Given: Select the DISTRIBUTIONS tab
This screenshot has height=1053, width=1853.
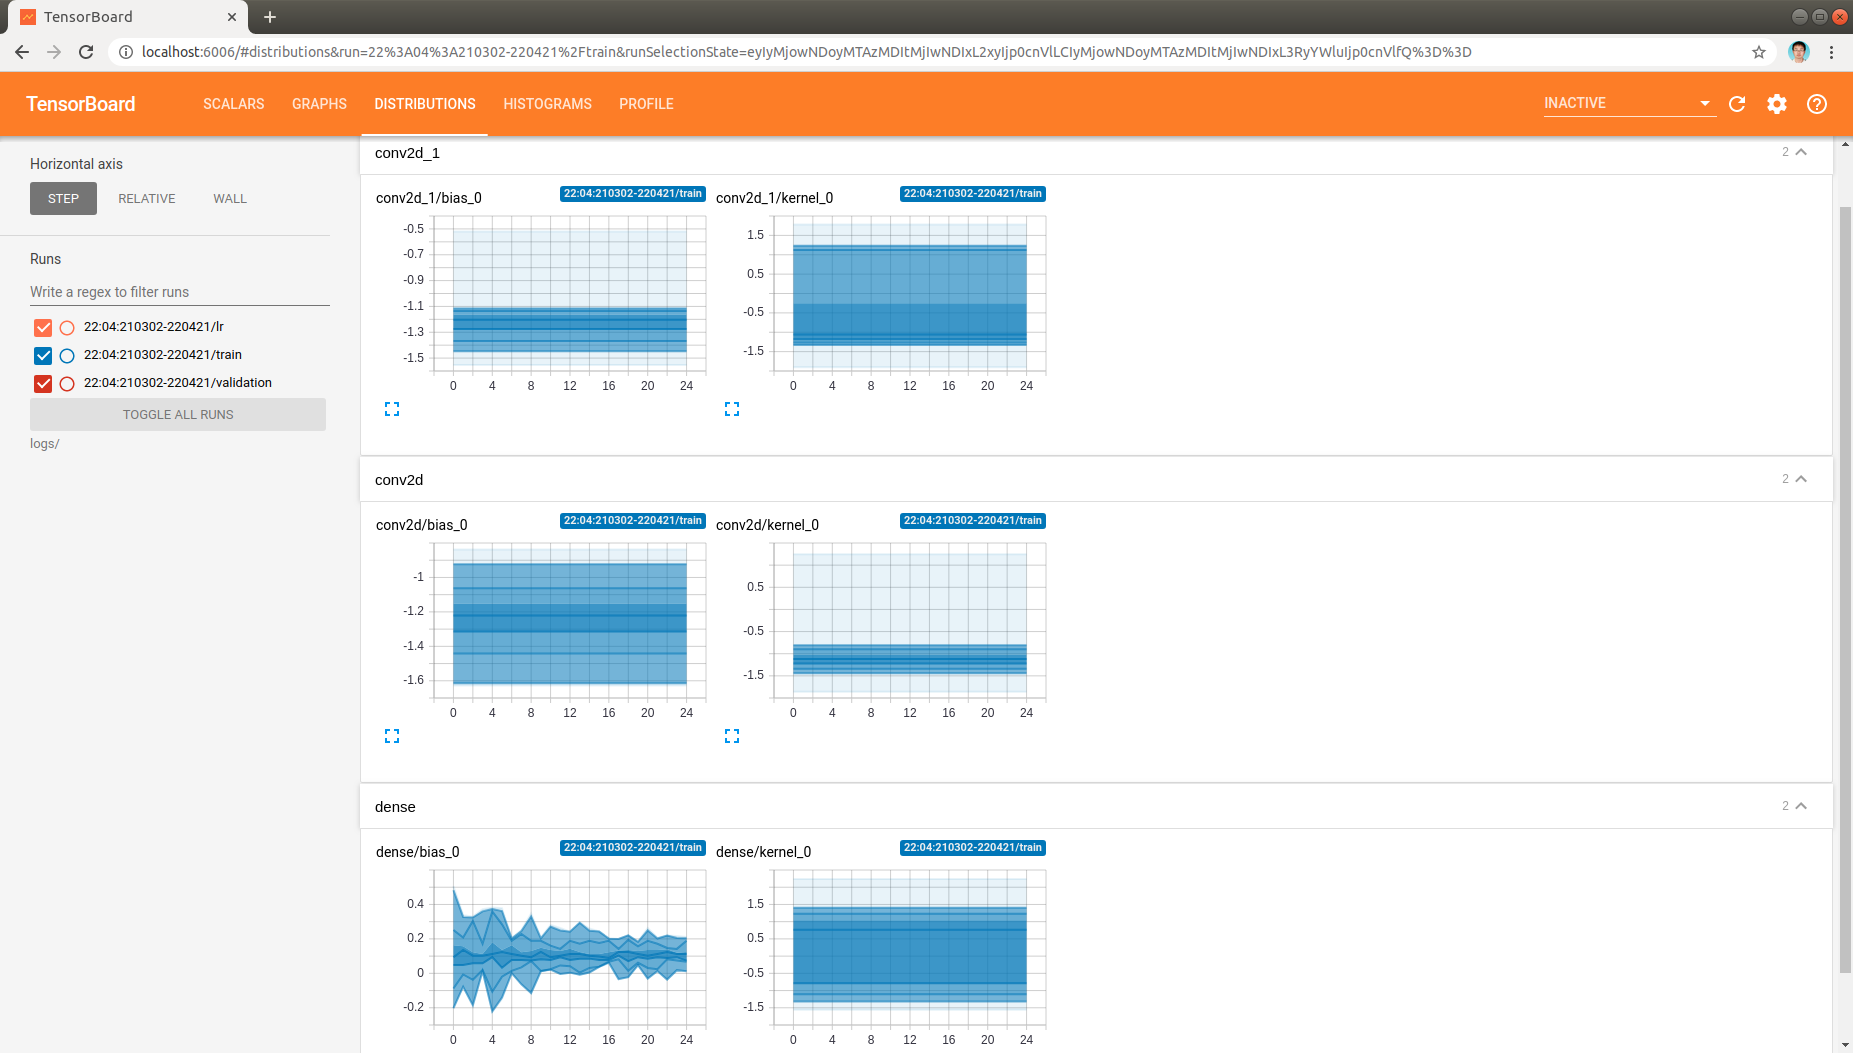Looking at the screenshot, I should (425, 104).
